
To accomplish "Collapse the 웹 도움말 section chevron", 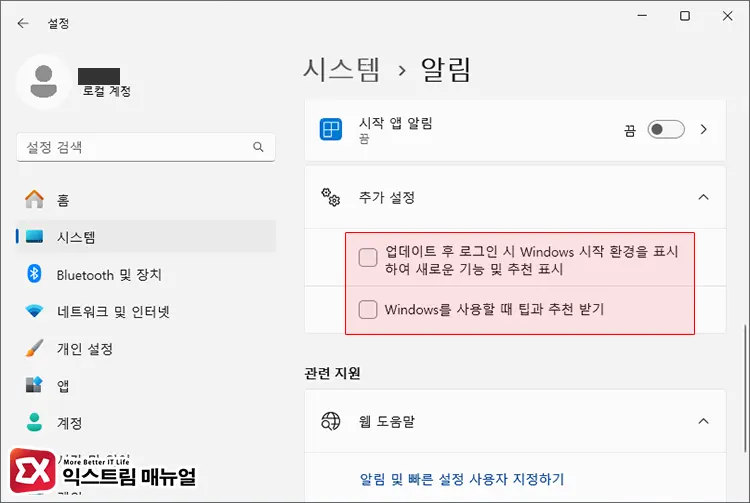I will coord(703,421).
